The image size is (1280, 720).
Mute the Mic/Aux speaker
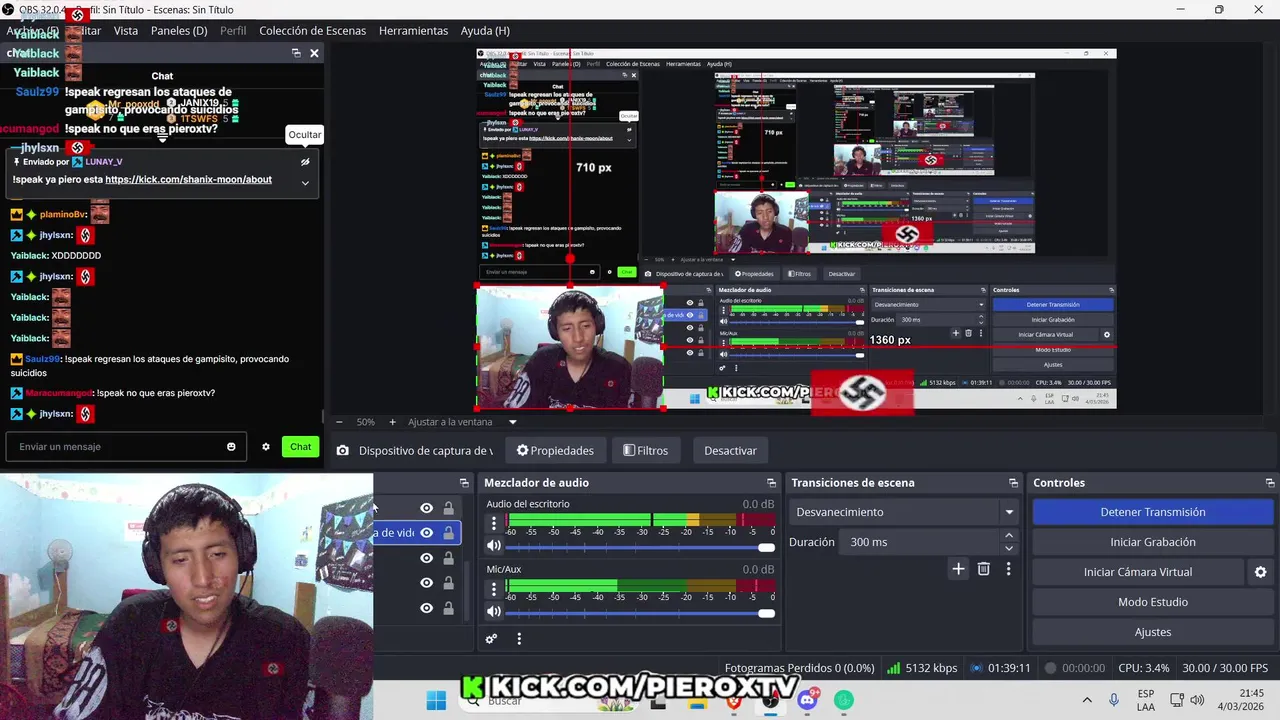click(493, 612)
